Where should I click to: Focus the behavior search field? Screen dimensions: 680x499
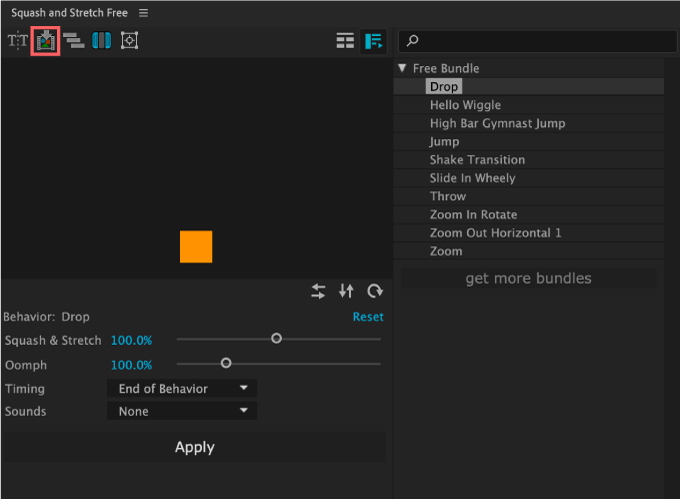click(x=537, y=41)
